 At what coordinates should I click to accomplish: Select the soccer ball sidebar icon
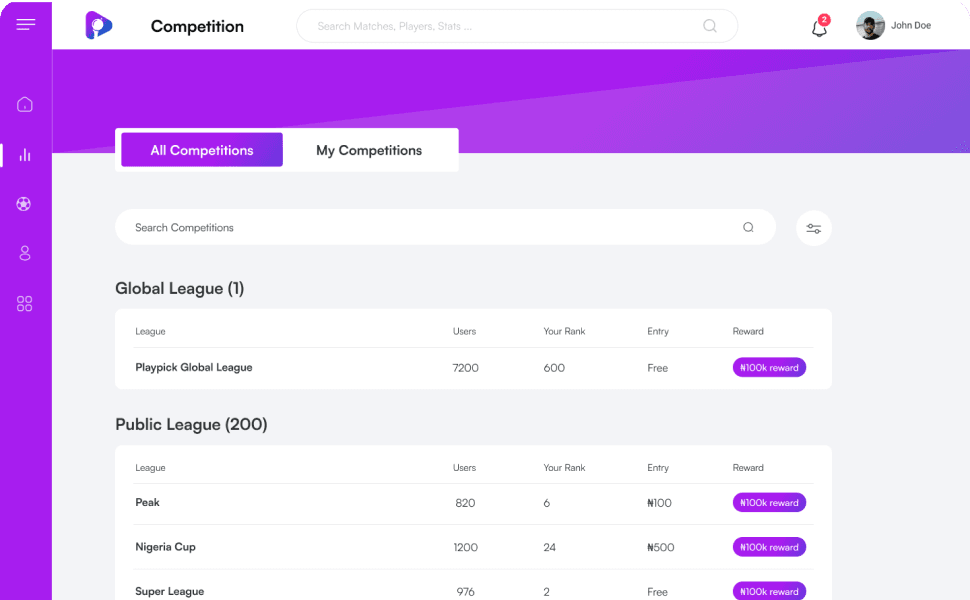[25, 204]
